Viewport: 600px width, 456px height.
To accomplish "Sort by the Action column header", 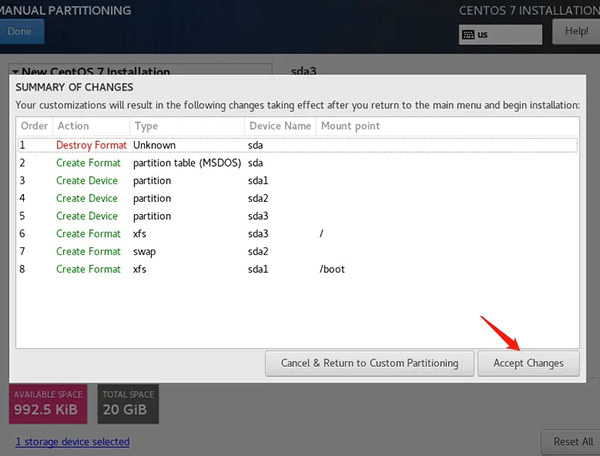I will (x=90, y=126).
